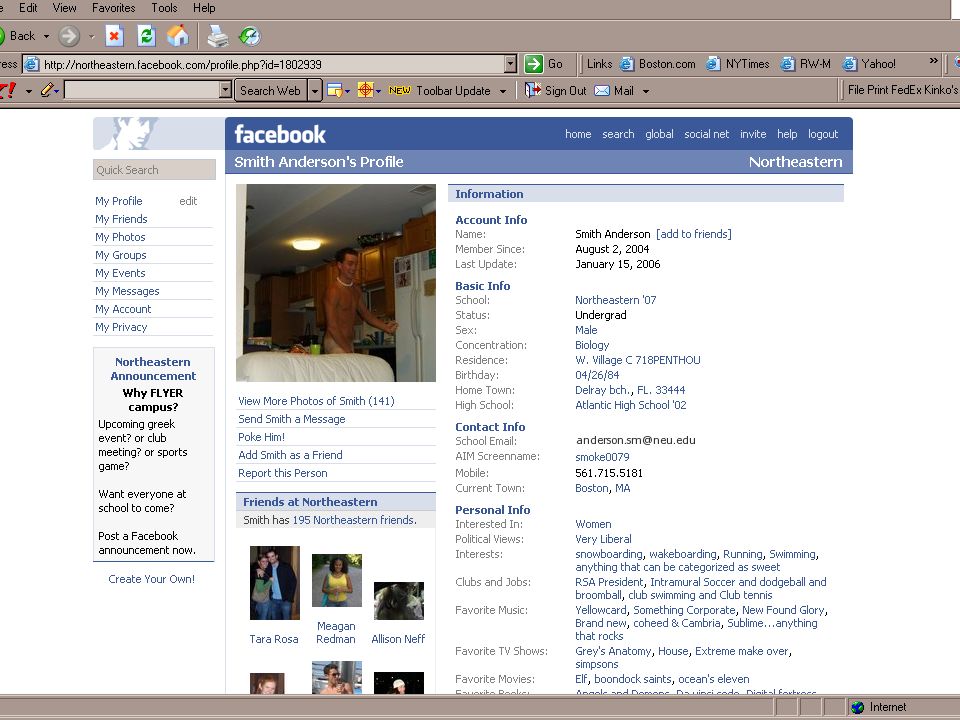Screen dimensions: 960x720
Task: Click invite in the facebook header
Action: (x=753, y=134)
